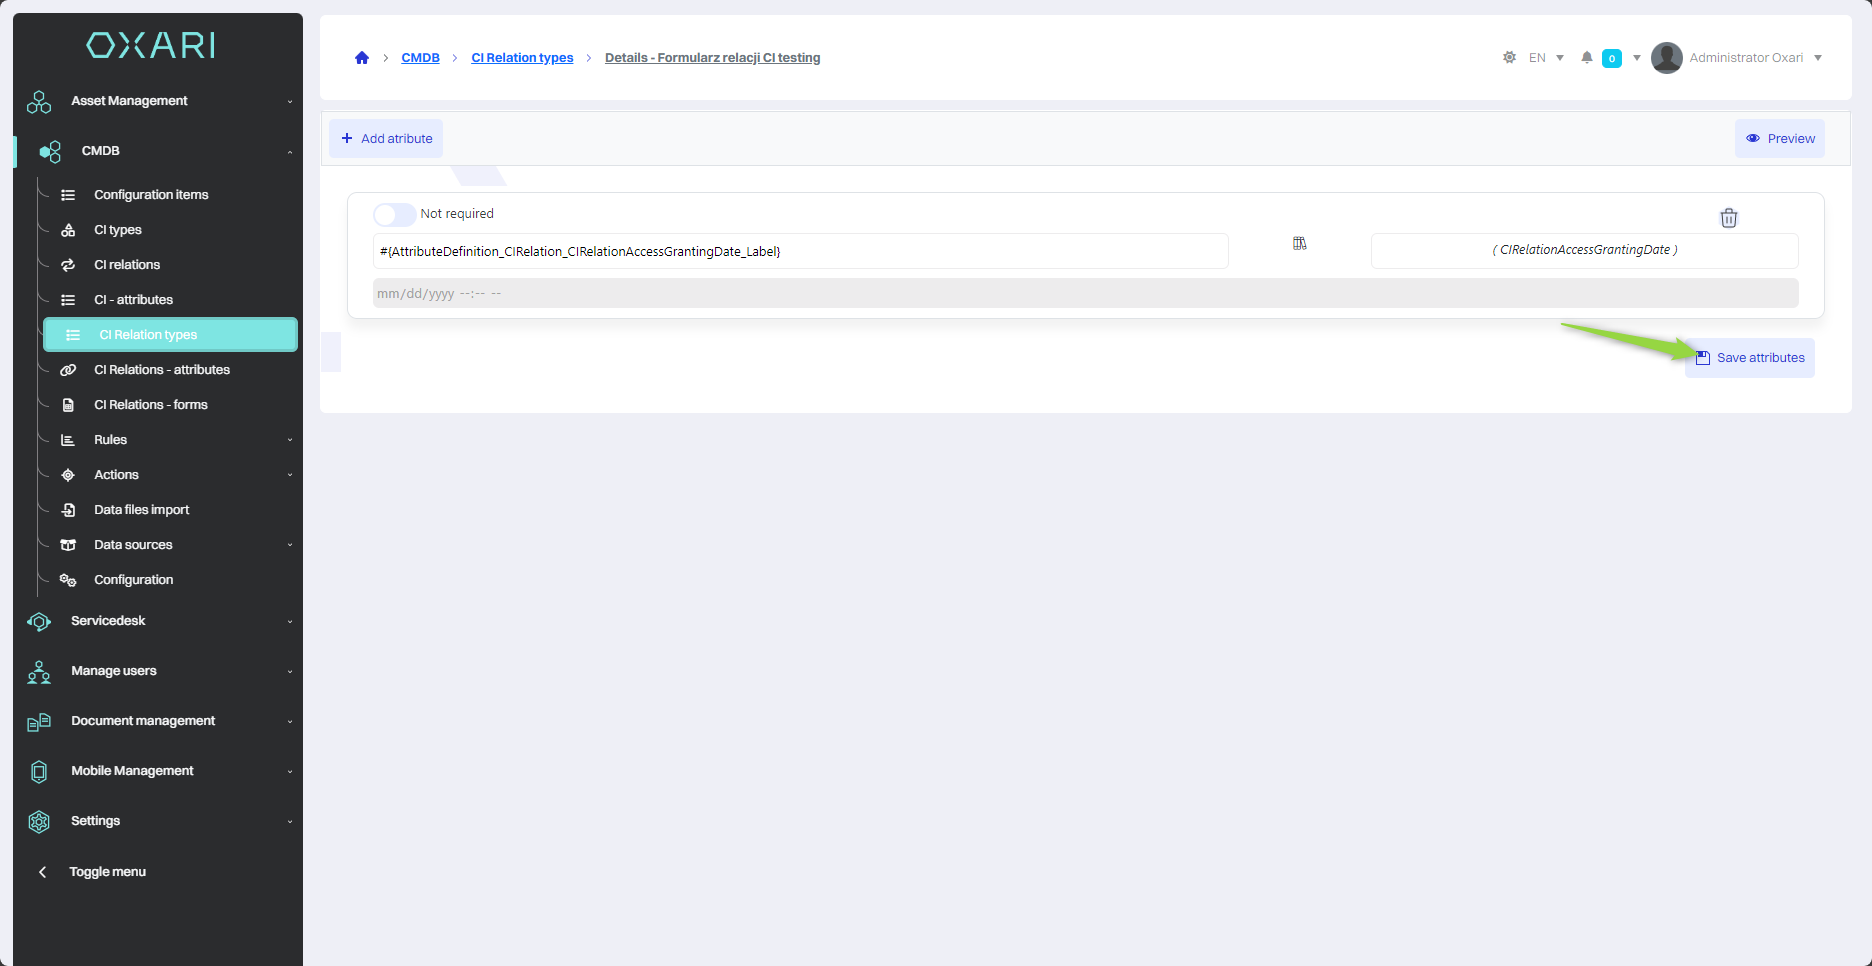Select Configuration items in sidebar

[151, 195]
